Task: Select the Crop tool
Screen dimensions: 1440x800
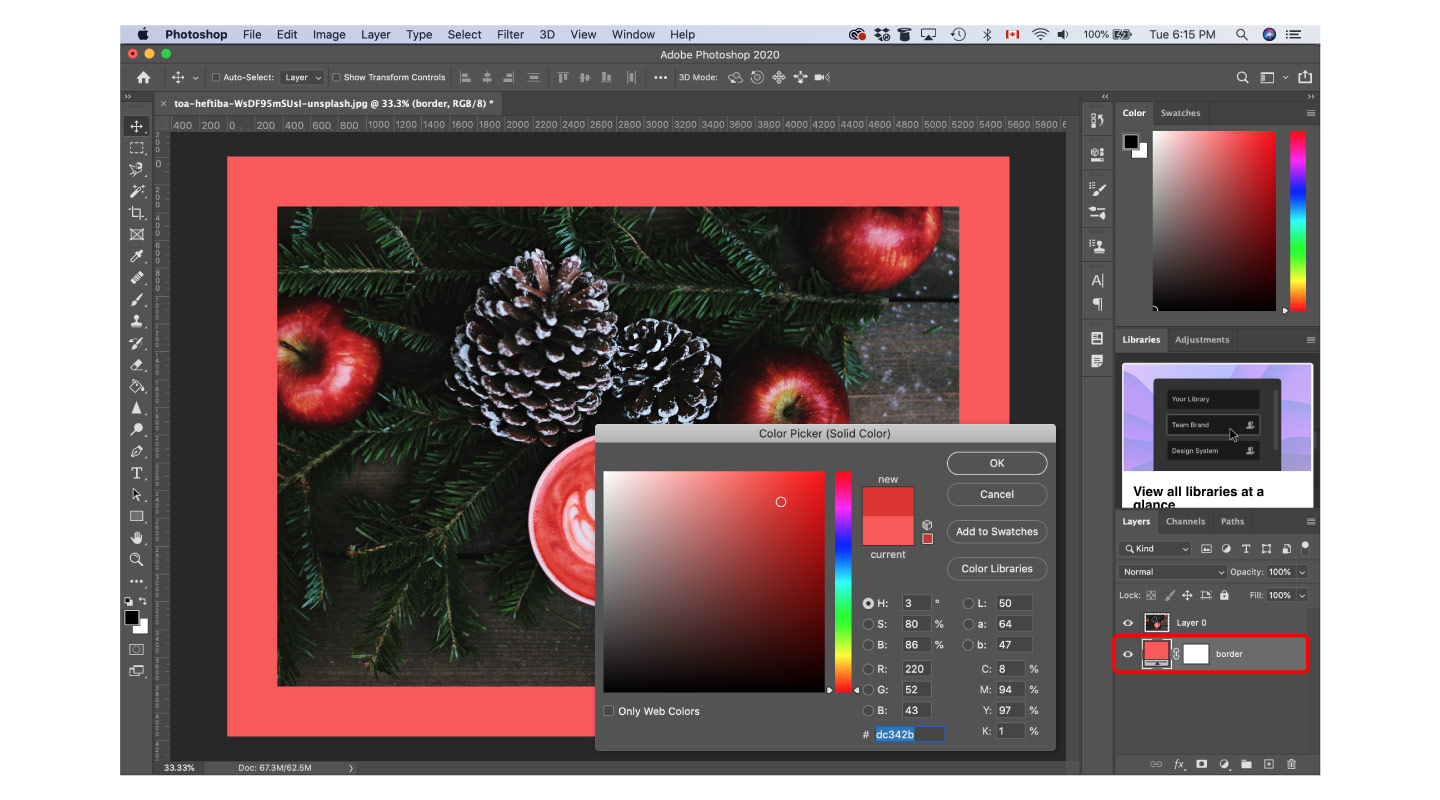Action: coord(136,212)
